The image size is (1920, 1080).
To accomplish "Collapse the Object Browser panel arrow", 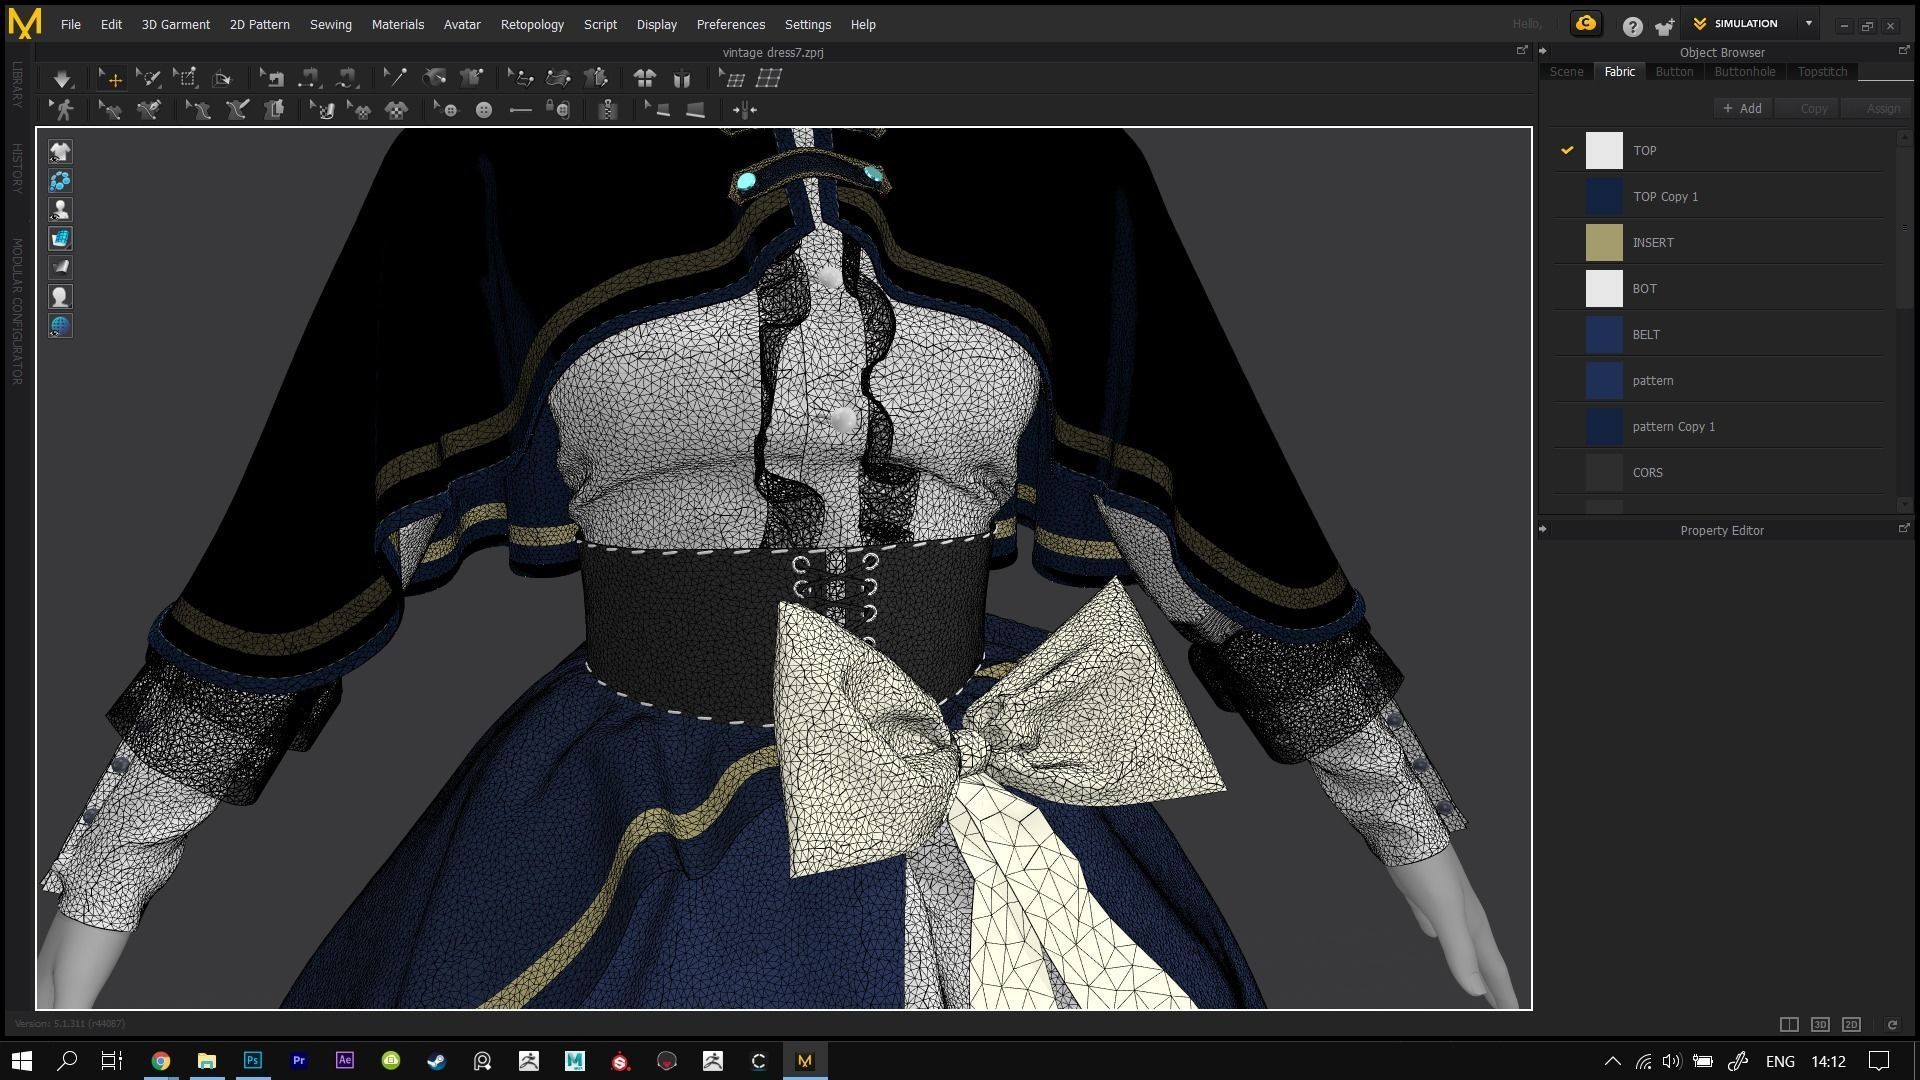I will (1543, 51).
